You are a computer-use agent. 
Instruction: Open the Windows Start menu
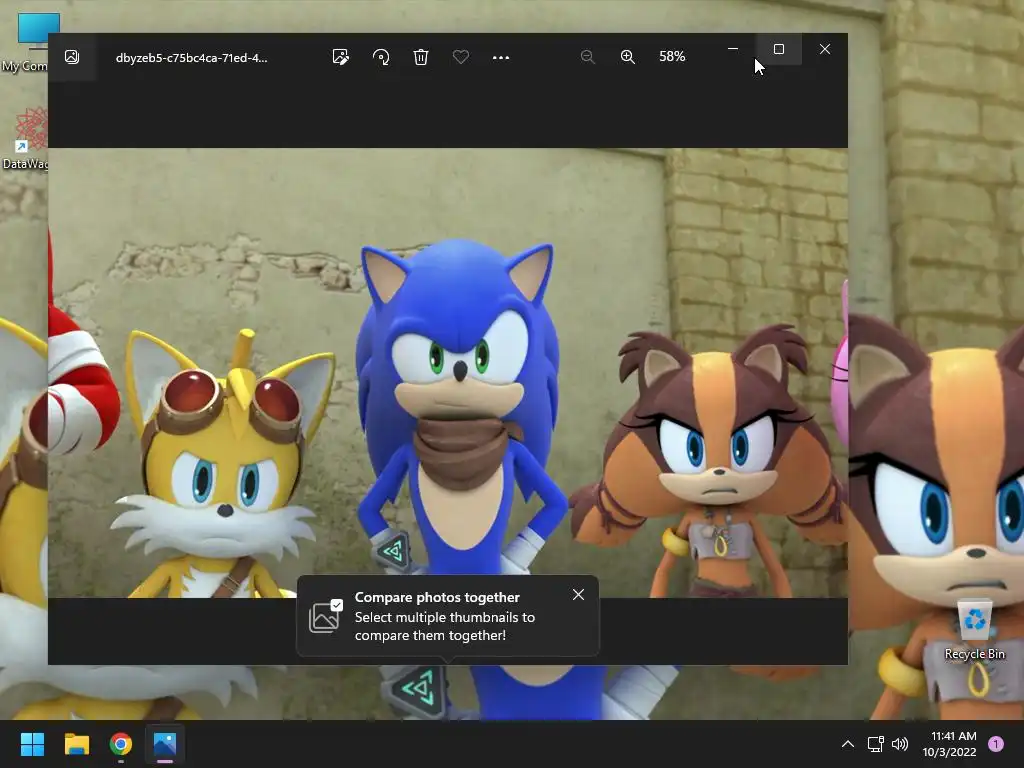click(x=32, y=744)
